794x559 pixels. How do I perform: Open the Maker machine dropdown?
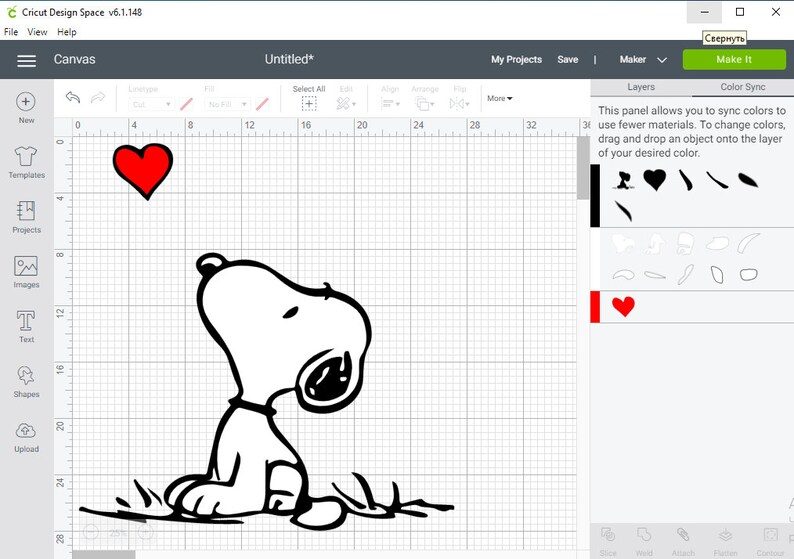[643, 60]
